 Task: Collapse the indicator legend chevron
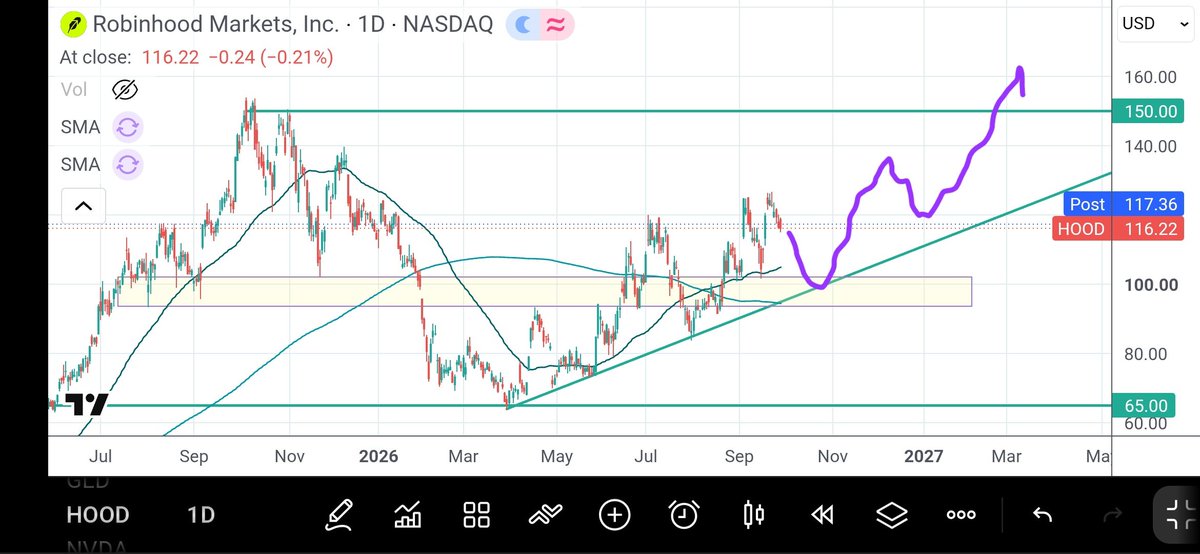[83, 207]
